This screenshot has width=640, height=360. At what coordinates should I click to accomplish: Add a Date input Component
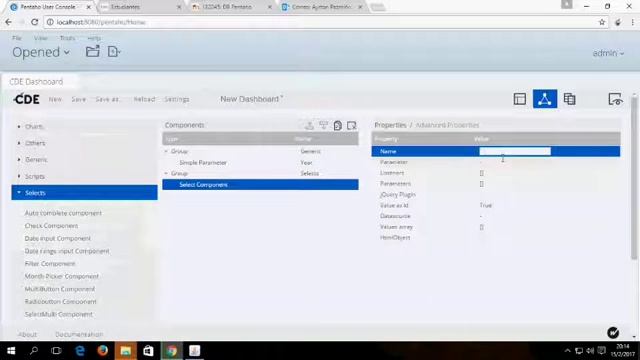pyautogui.click(x=58, y=238)
